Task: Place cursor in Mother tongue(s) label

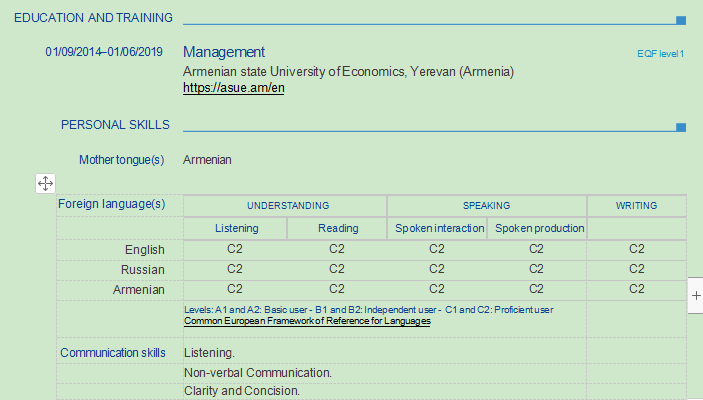Action: coord(121,160)
